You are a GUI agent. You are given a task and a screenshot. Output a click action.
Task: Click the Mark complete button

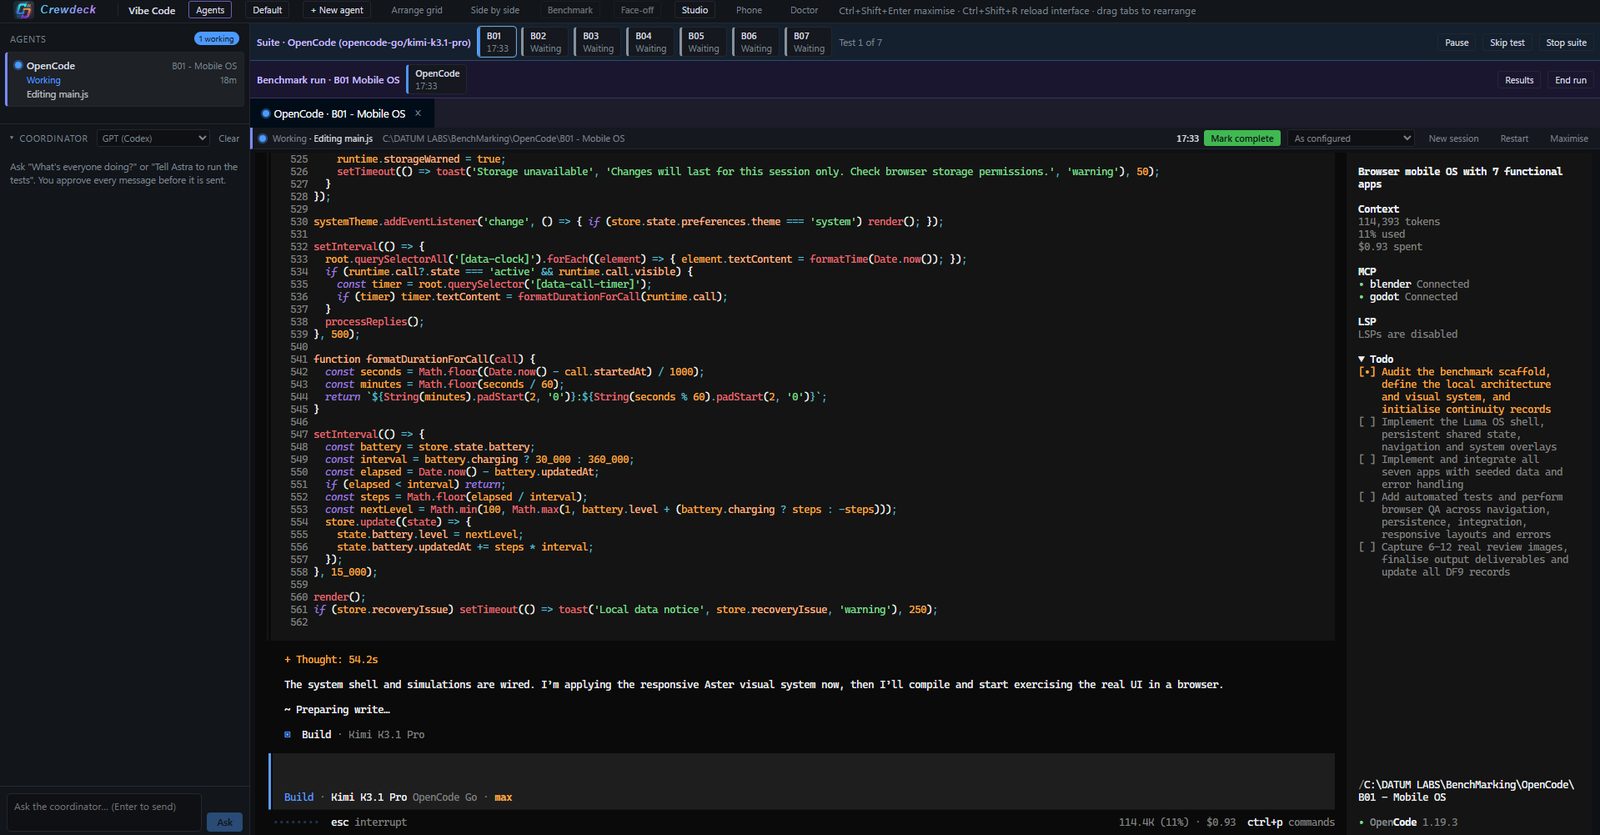tap(1242, 138)
